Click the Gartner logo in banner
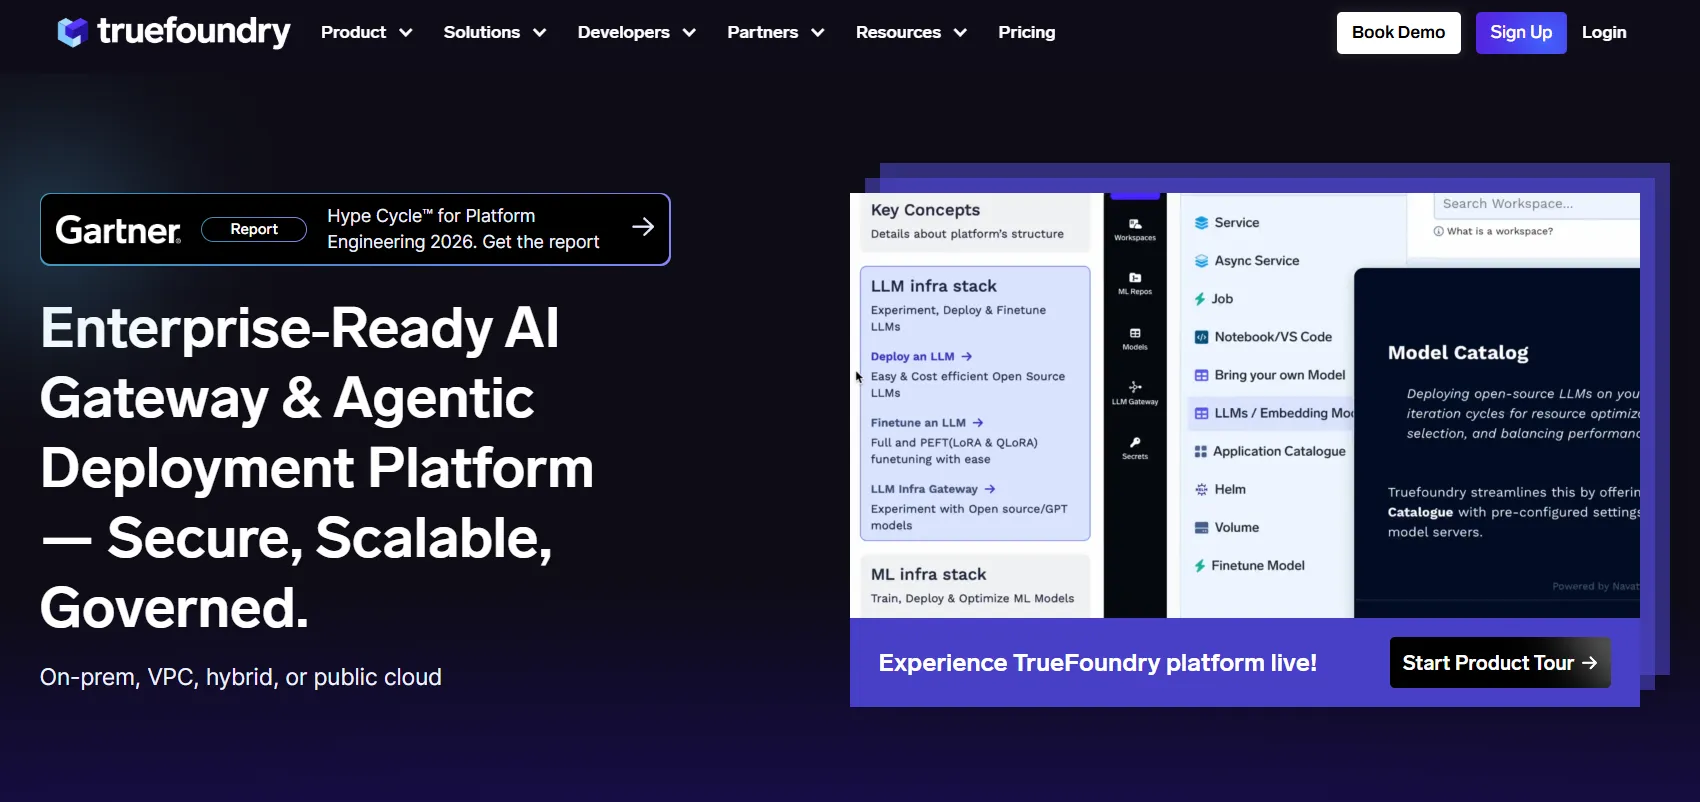 click(x=118, y=230)
